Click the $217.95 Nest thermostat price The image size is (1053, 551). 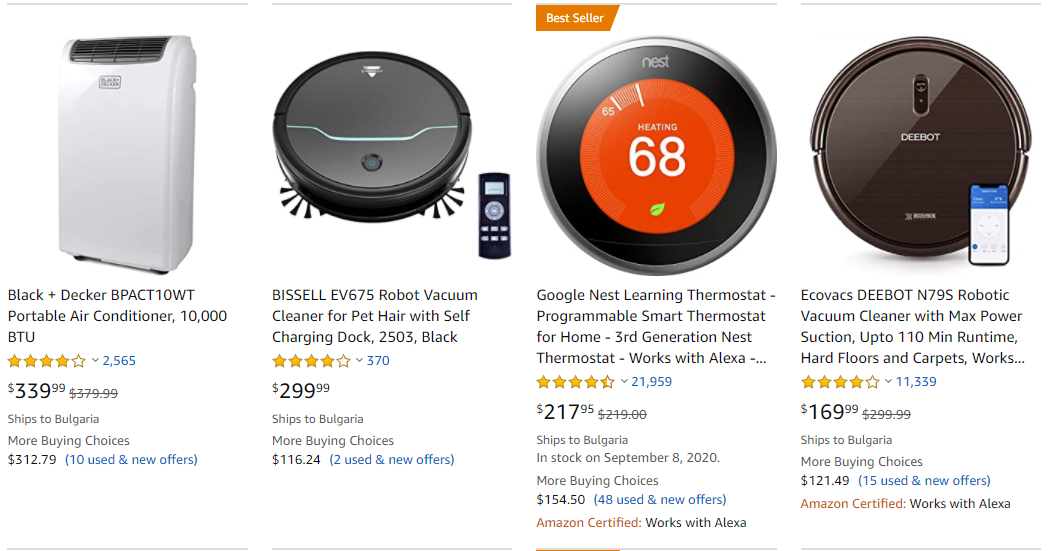[x=565, y=412]
